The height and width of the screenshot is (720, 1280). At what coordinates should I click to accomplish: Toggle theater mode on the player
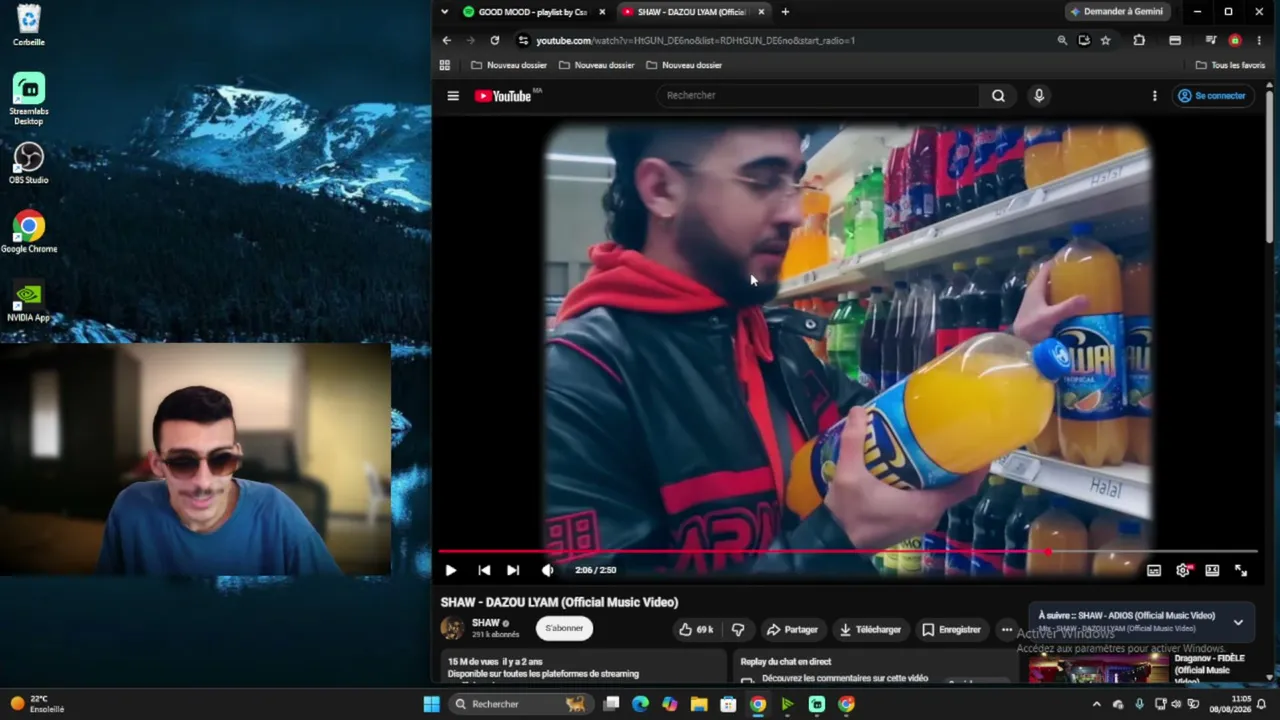tap(1212, 570)
